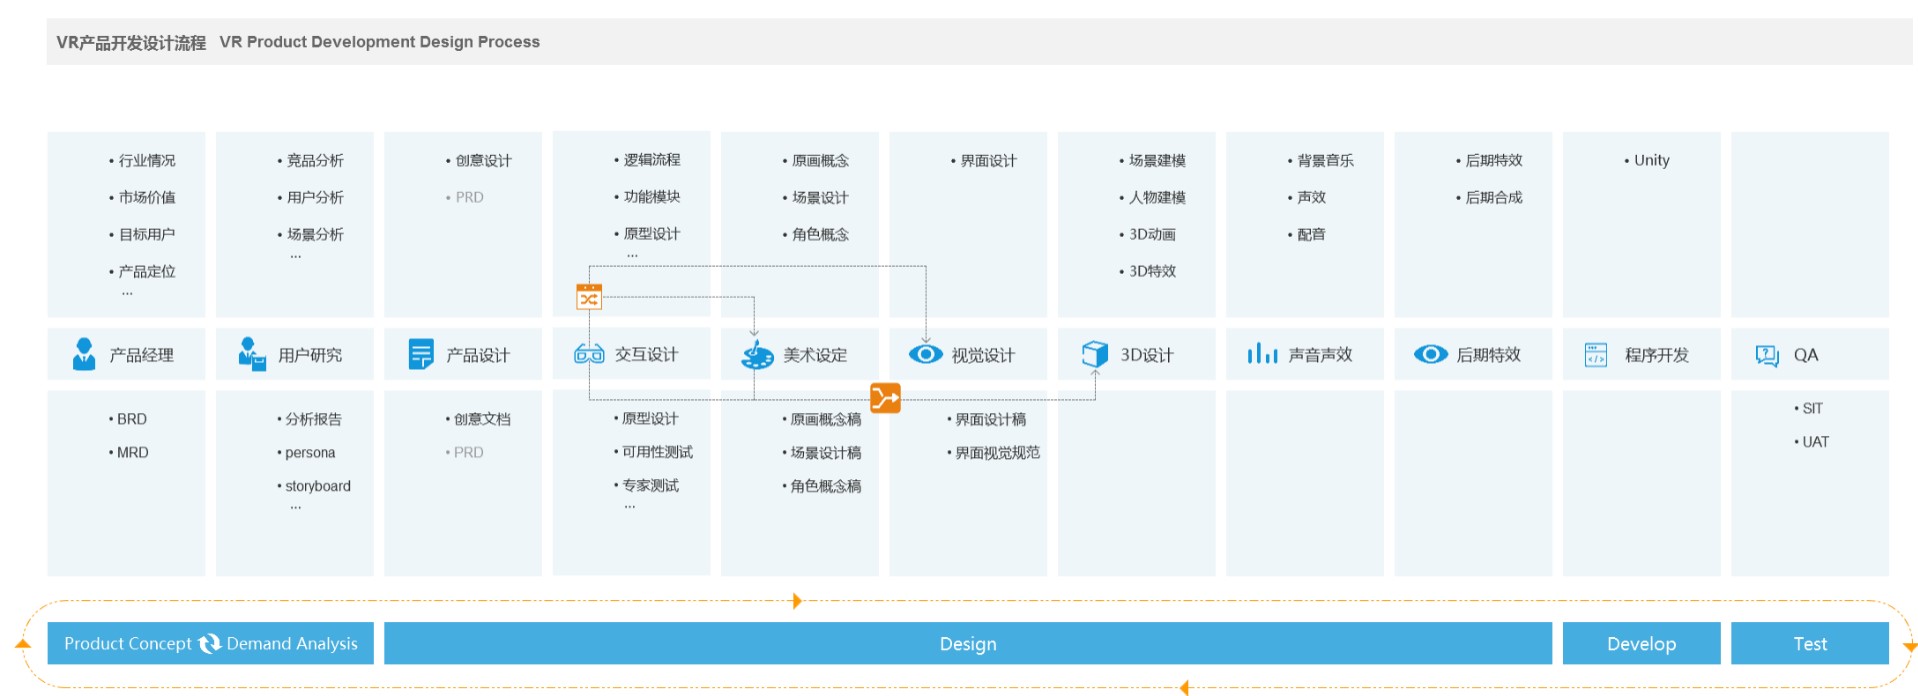1918x696 pixels.
Task: Click the orange shuffle icon above 交互设计
Action: [589, 297]
